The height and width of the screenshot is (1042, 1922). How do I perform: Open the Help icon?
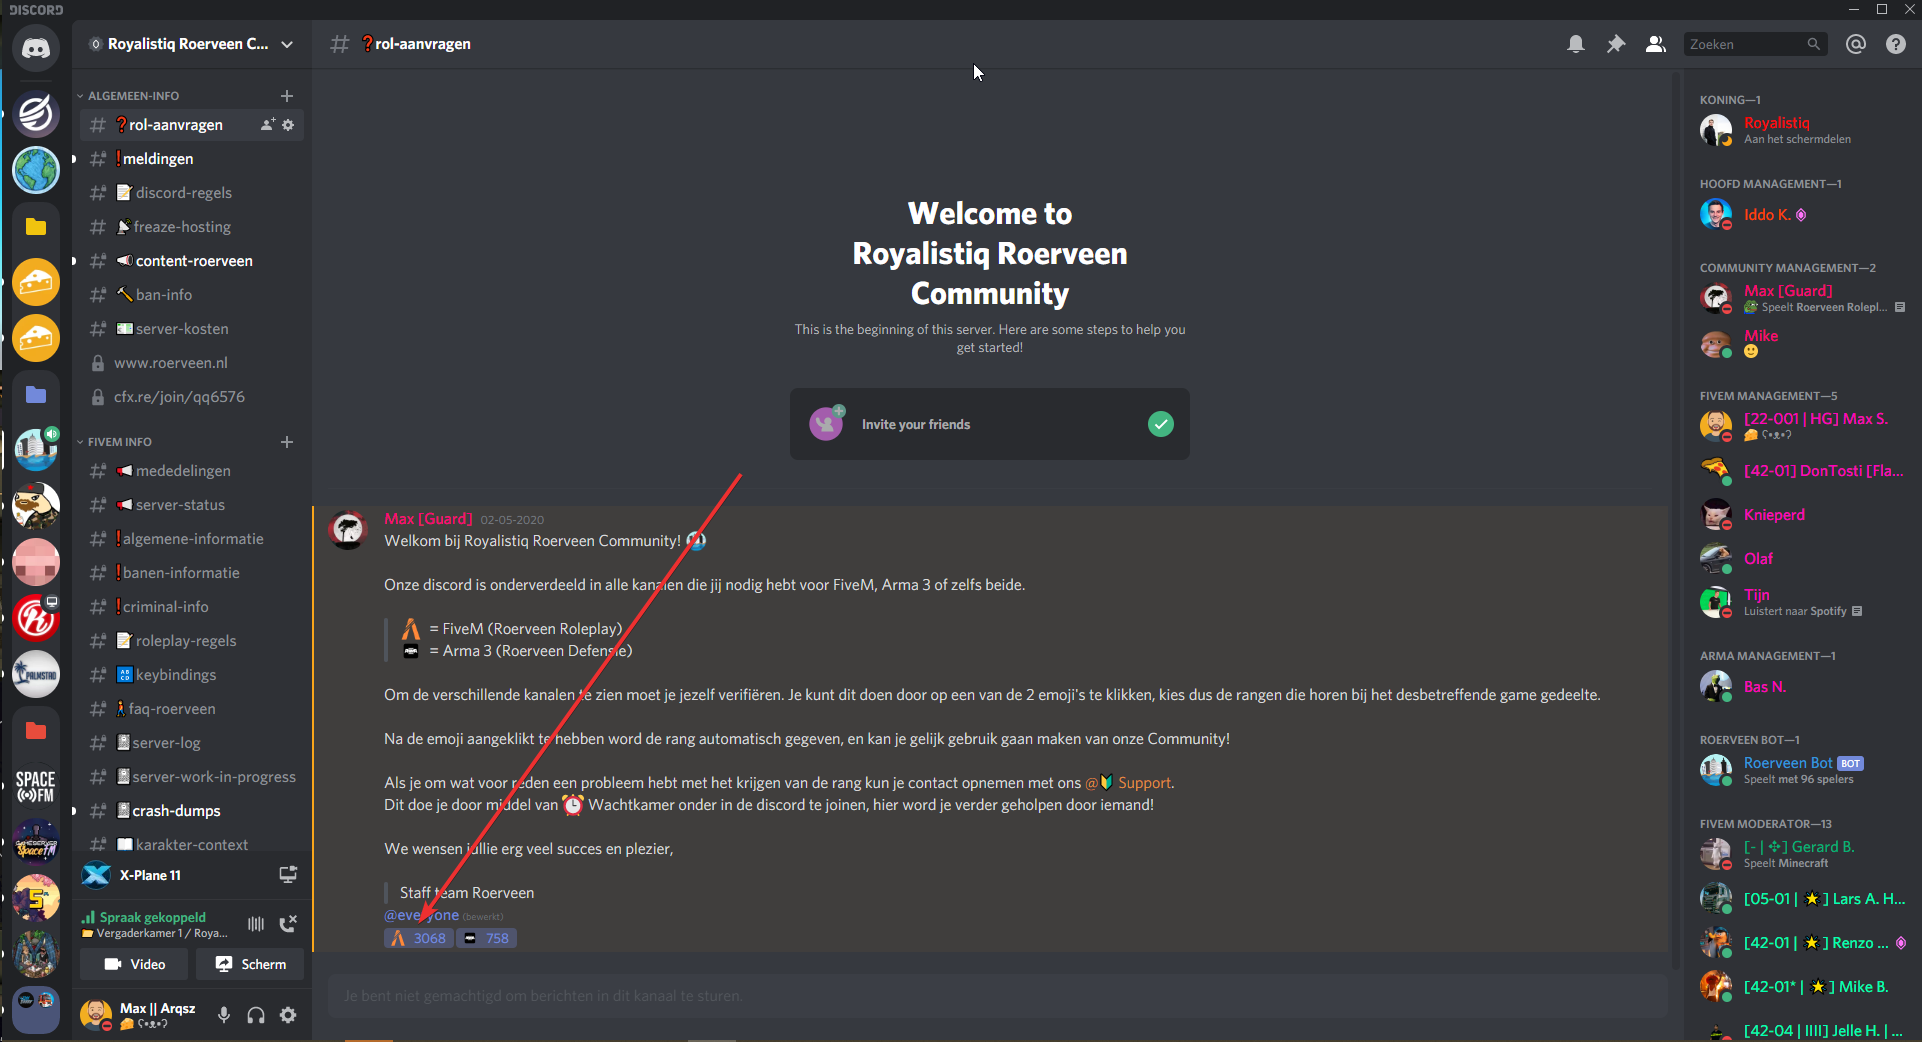[x=1896, y=44]
